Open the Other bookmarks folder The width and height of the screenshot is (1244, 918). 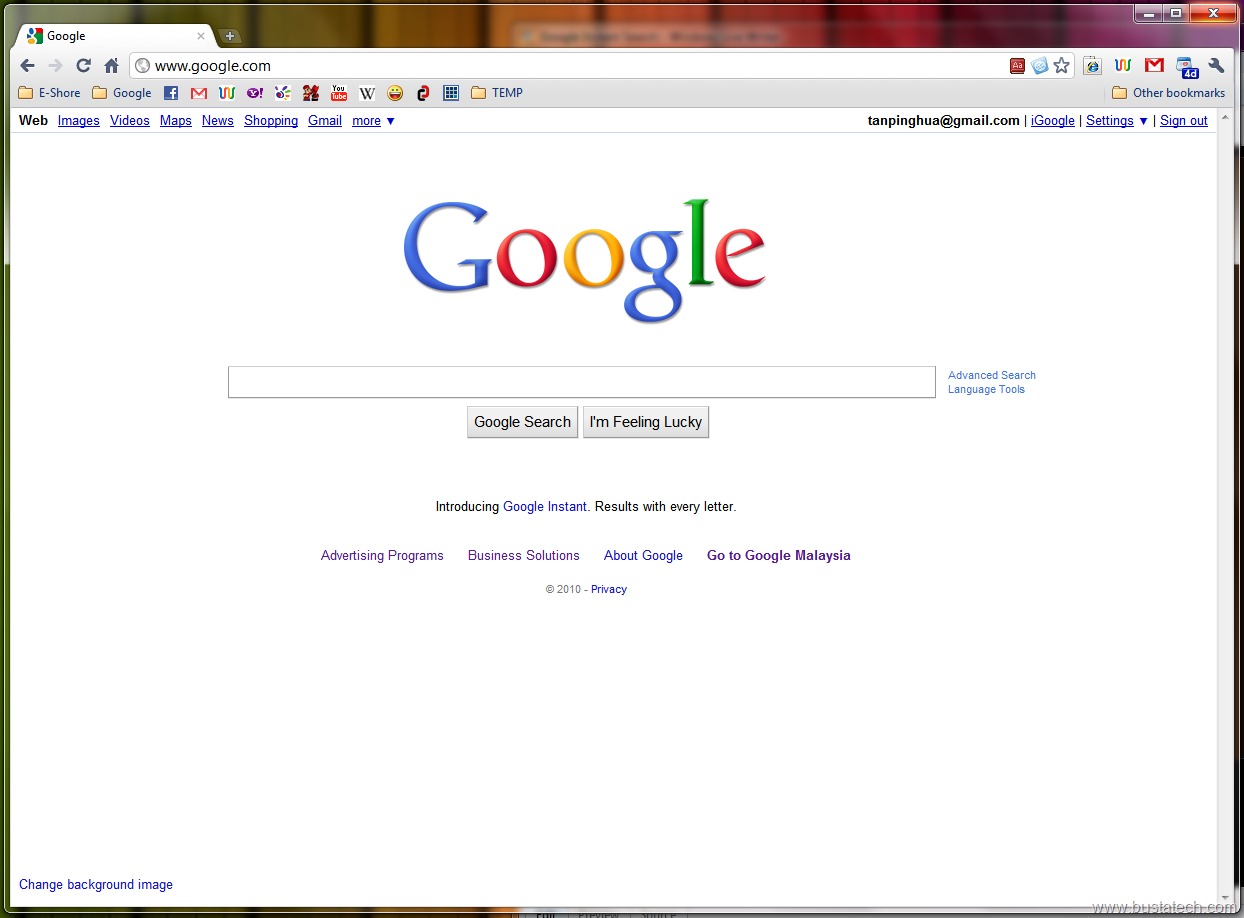(x=1168, y=93)
